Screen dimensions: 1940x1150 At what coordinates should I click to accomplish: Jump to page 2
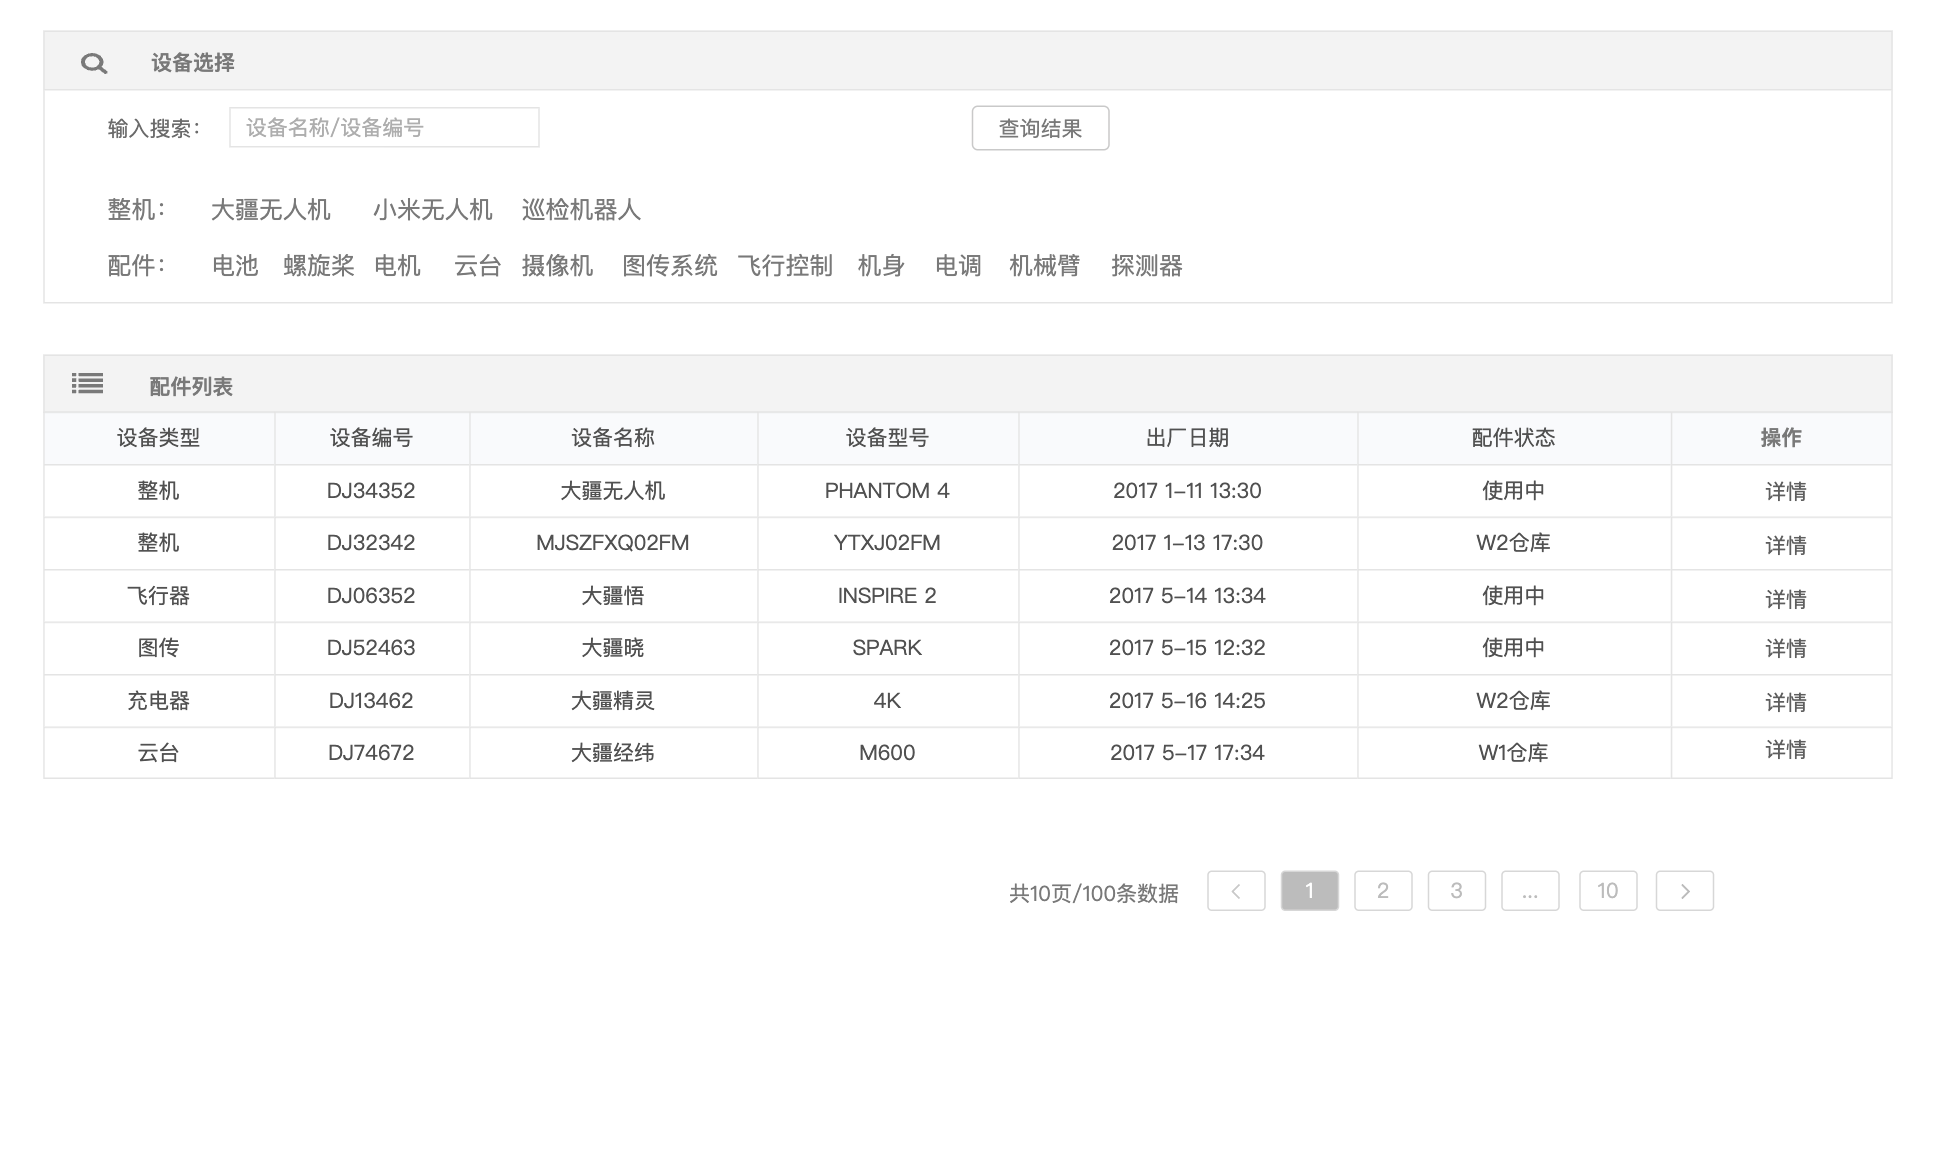tap(1382, 891)
